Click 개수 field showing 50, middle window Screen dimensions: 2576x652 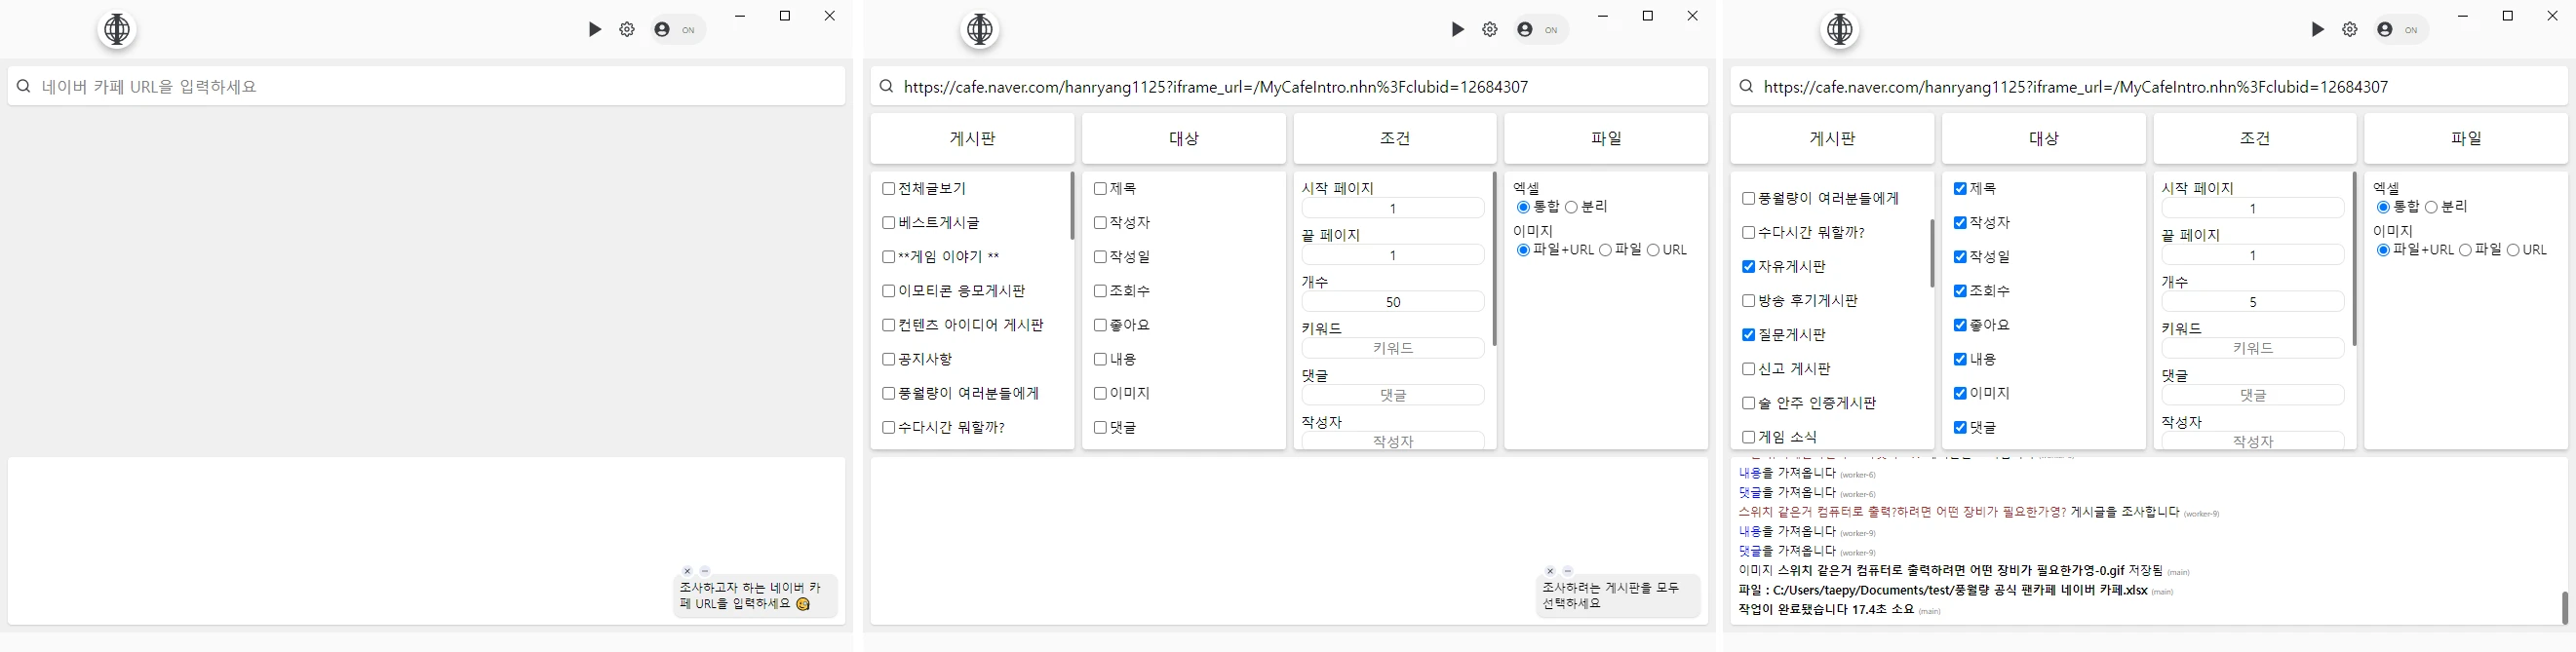pyautogui.click(x=1393, y=302)
